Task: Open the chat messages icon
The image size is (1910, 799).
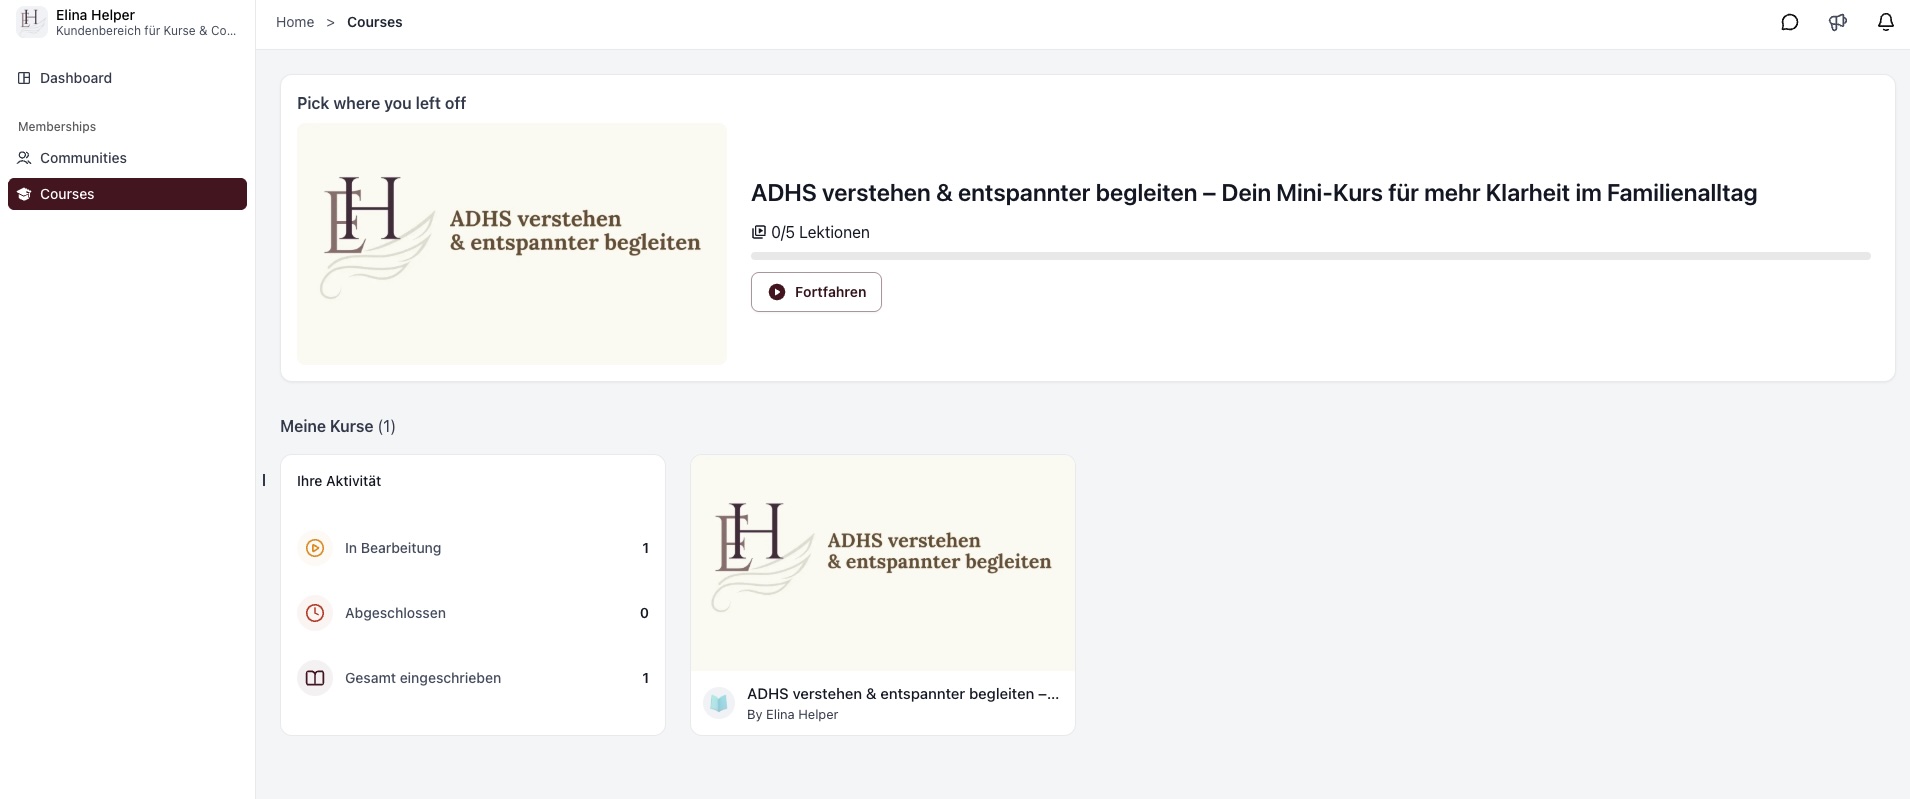Action: click(1790, 22)
